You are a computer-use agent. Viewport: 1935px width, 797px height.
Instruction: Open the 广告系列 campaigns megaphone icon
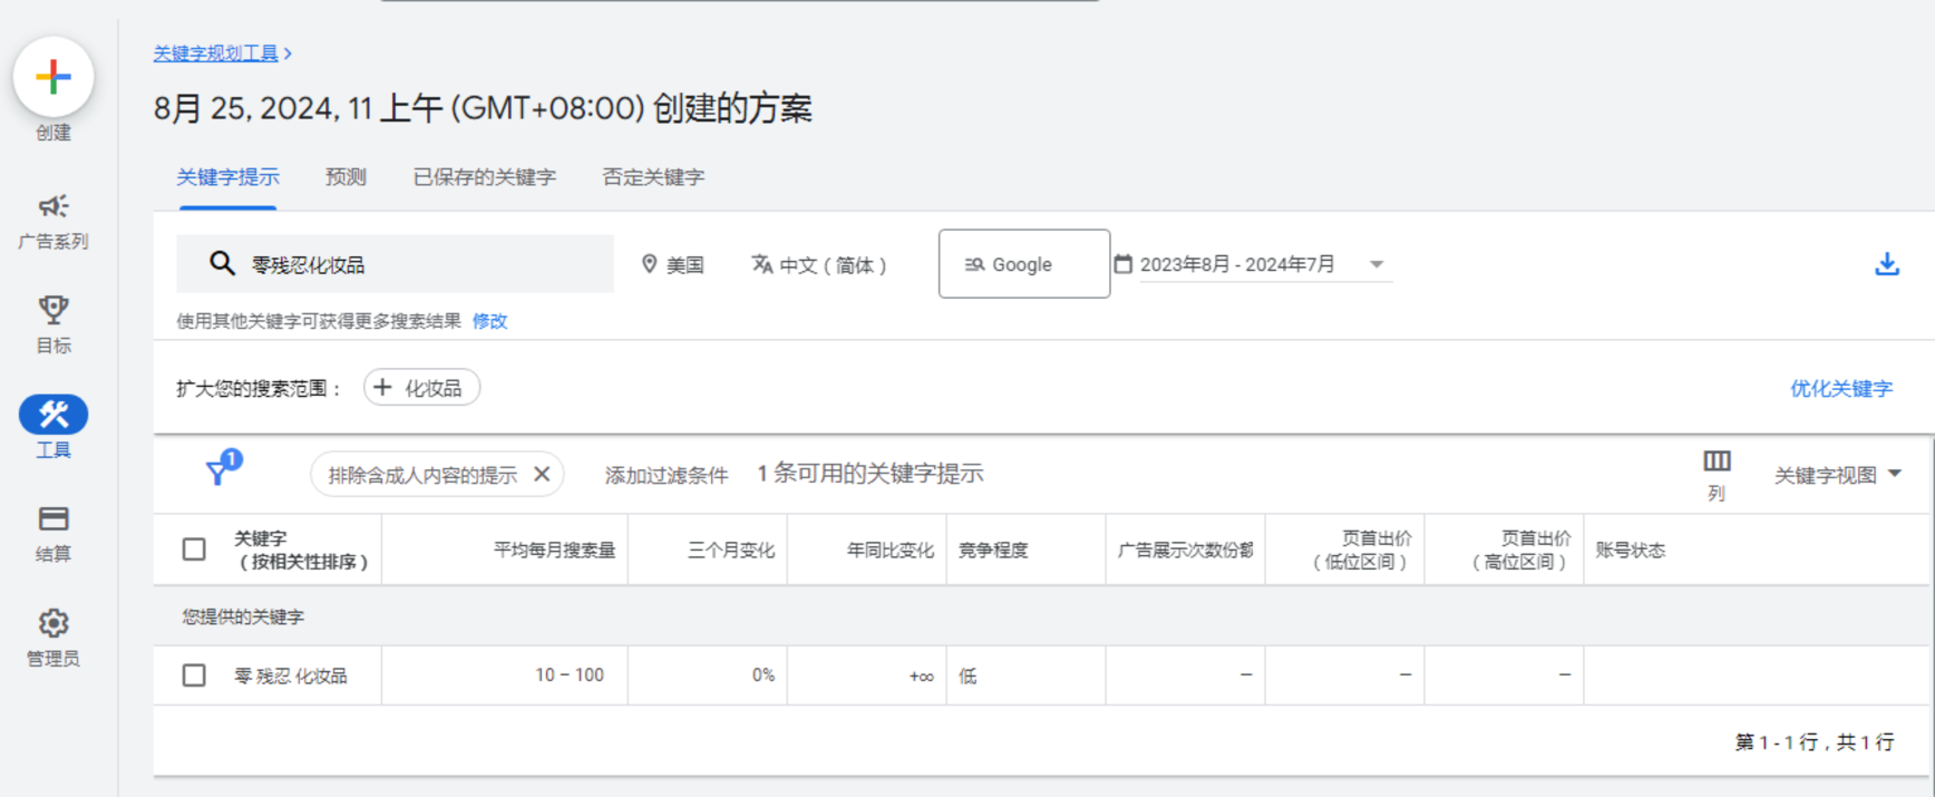[53, 207]
